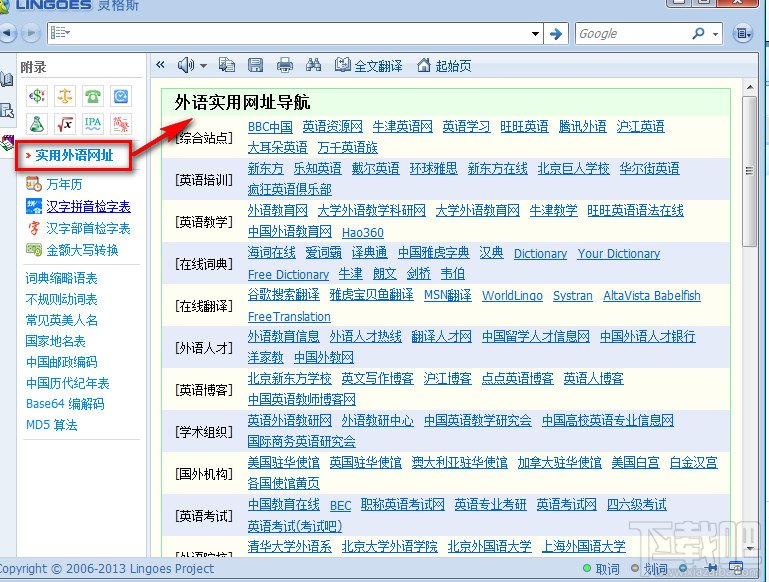769x582 pixels.
Task: Open the main menu icon at top right
Action: (743, 33)
